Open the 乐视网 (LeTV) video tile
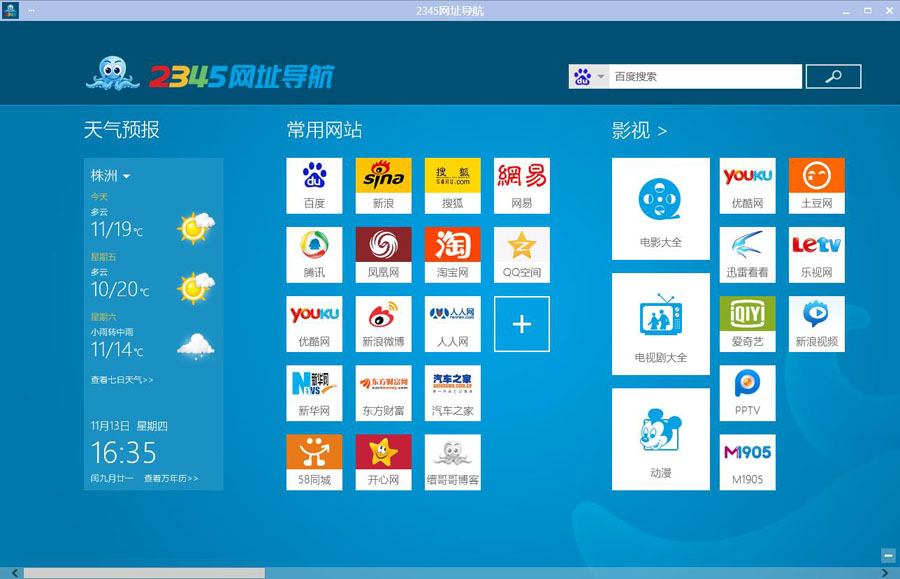 [x=817, y=255]
